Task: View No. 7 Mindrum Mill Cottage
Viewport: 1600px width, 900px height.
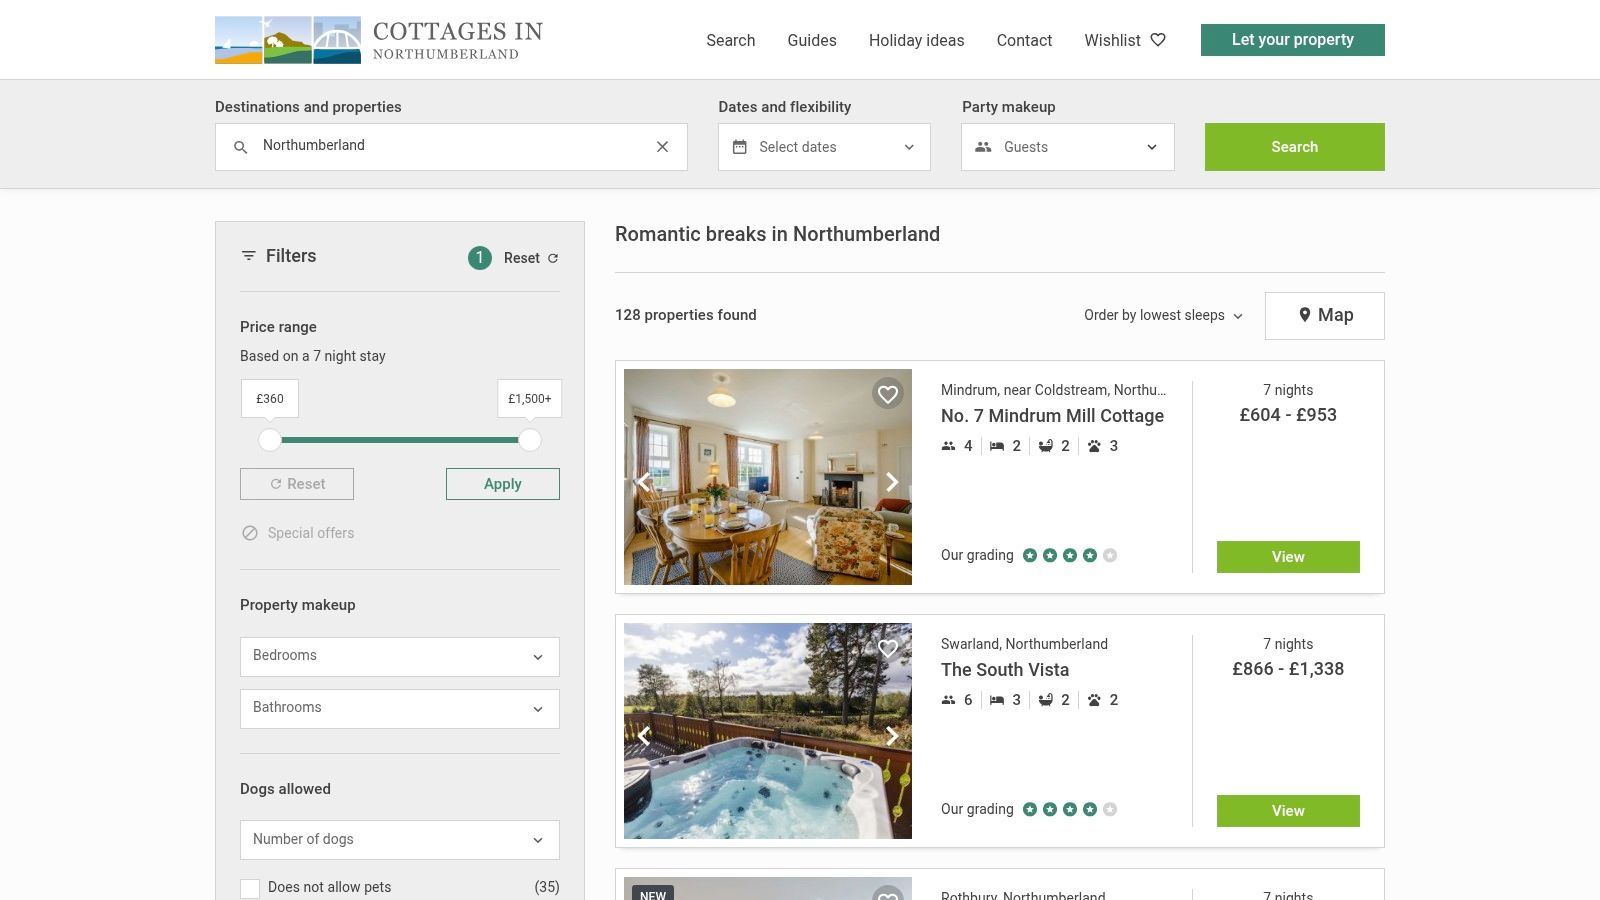Action: [1288, 557]
